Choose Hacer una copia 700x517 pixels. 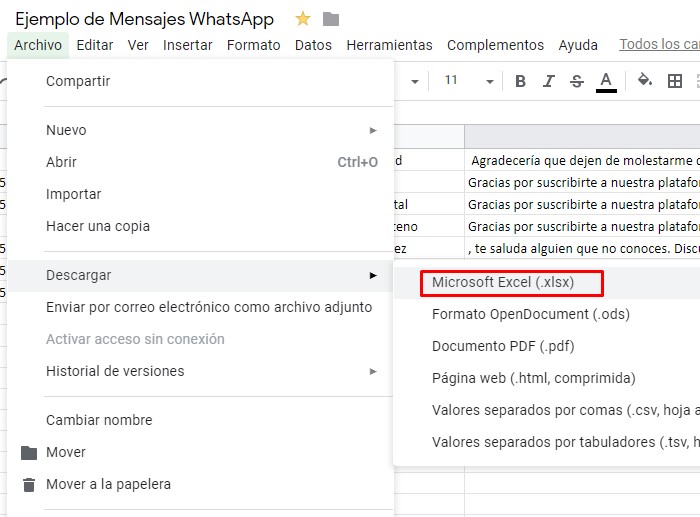tap(201, 226)
